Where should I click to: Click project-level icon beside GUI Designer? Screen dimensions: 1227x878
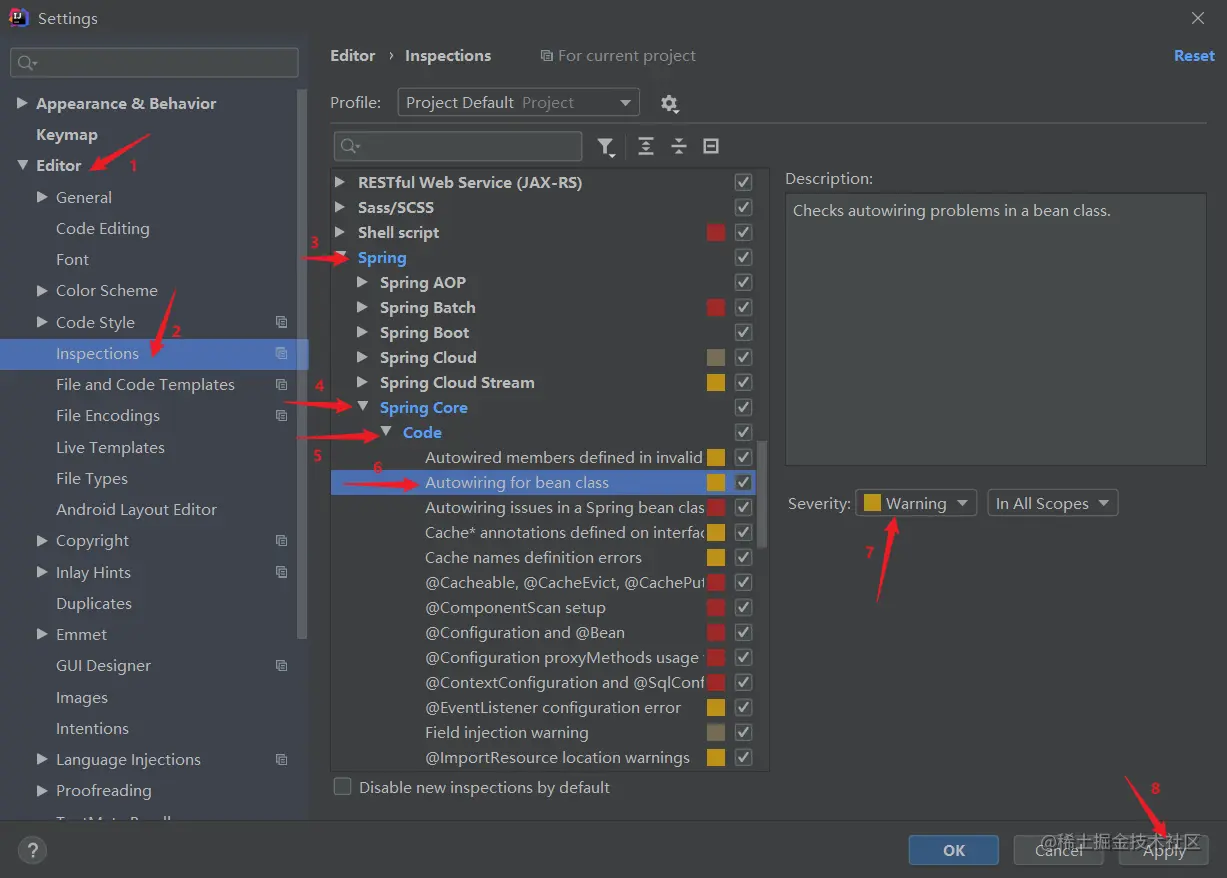point(281,666)
